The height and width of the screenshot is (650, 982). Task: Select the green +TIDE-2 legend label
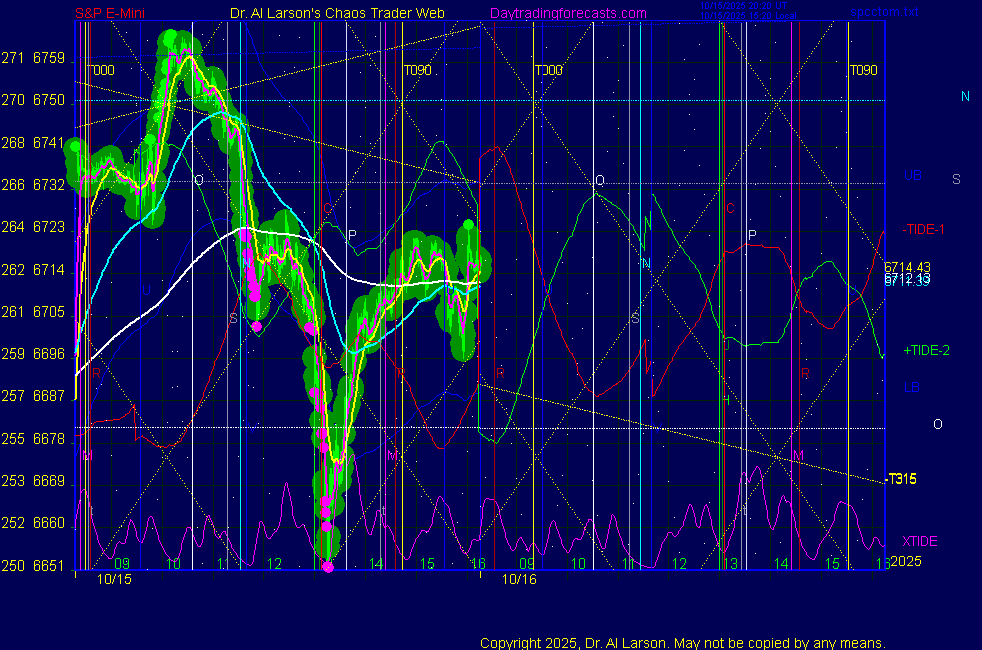(926, 350)
